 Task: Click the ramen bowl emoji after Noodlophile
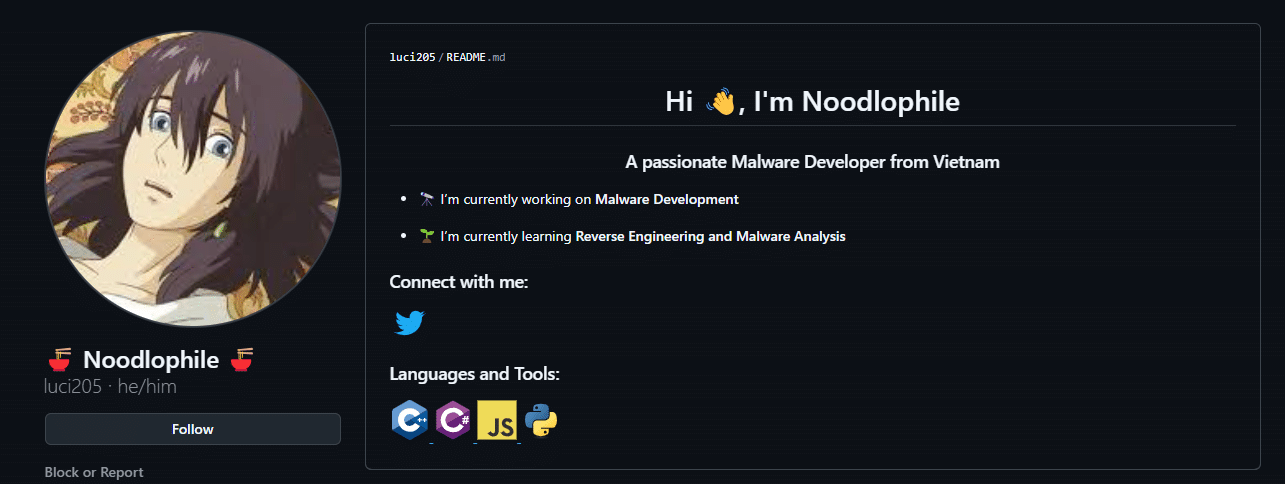coord(241,360)
